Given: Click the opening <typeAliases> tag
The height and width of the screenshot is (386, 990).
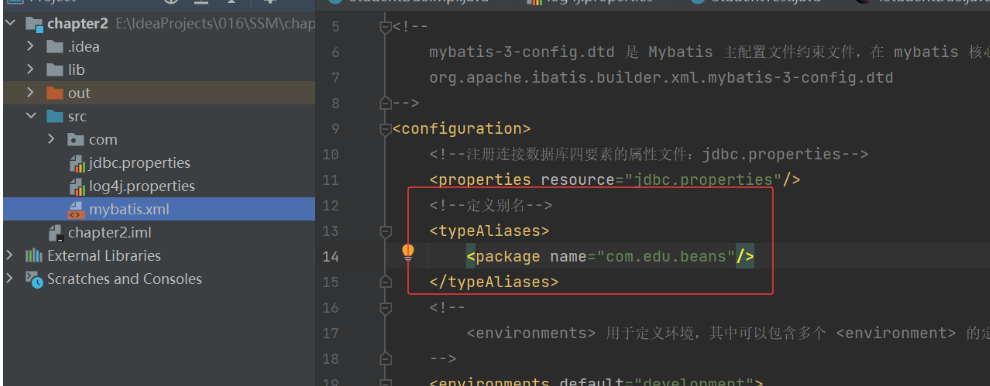Looking at the screenshot, I should click(489, 231).
